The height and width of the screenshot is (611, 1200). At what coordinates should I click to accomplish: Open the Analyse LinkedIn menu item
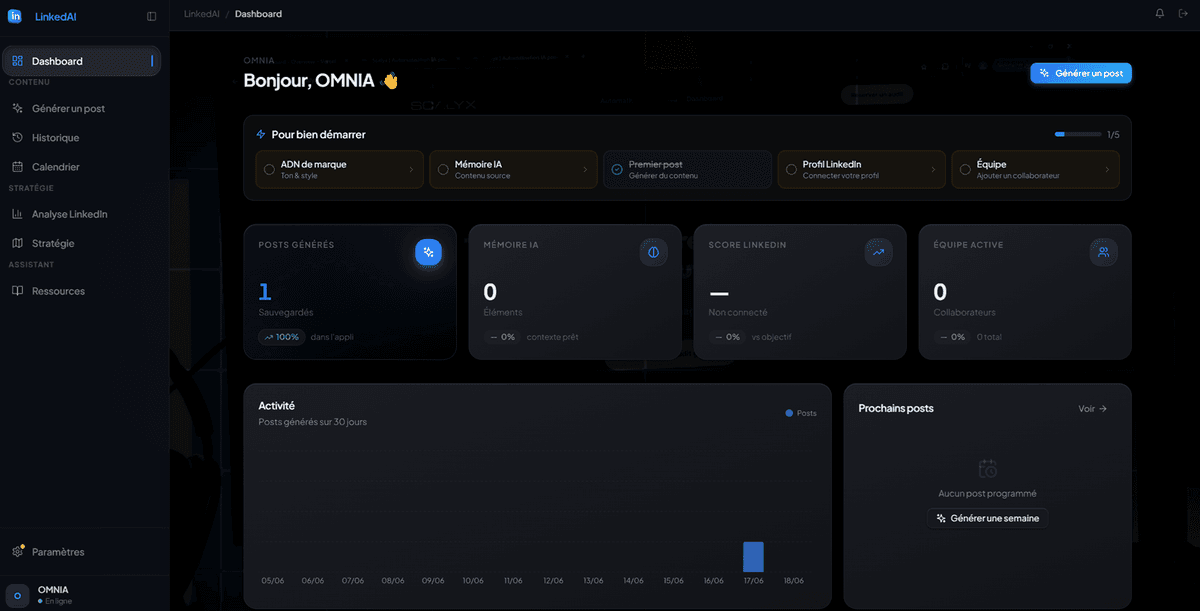pos(81,214)
